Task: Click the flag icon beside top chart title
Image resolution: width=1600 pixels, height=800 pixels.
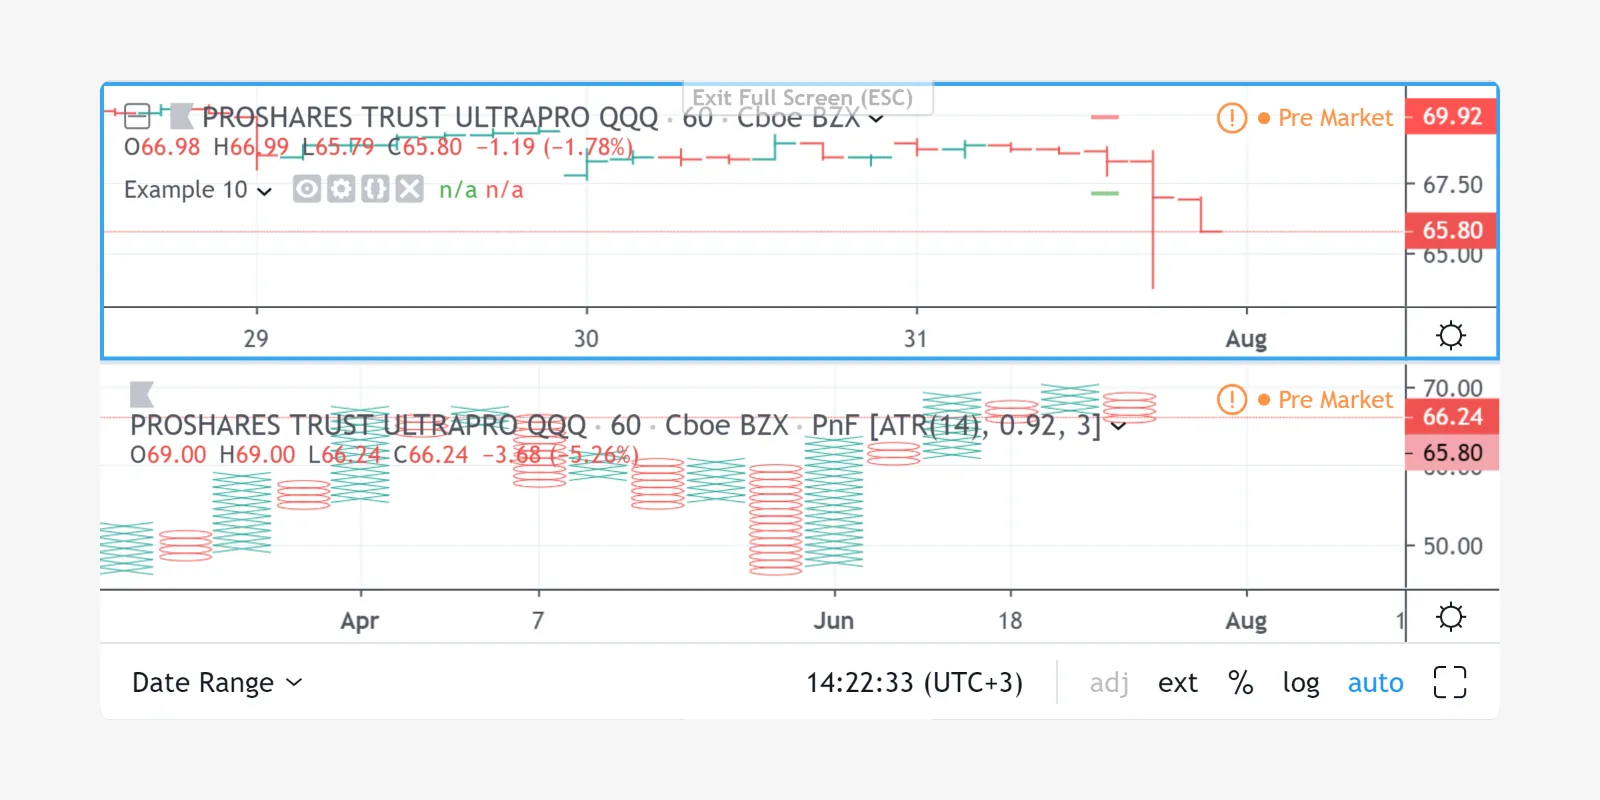Action: 181,116
